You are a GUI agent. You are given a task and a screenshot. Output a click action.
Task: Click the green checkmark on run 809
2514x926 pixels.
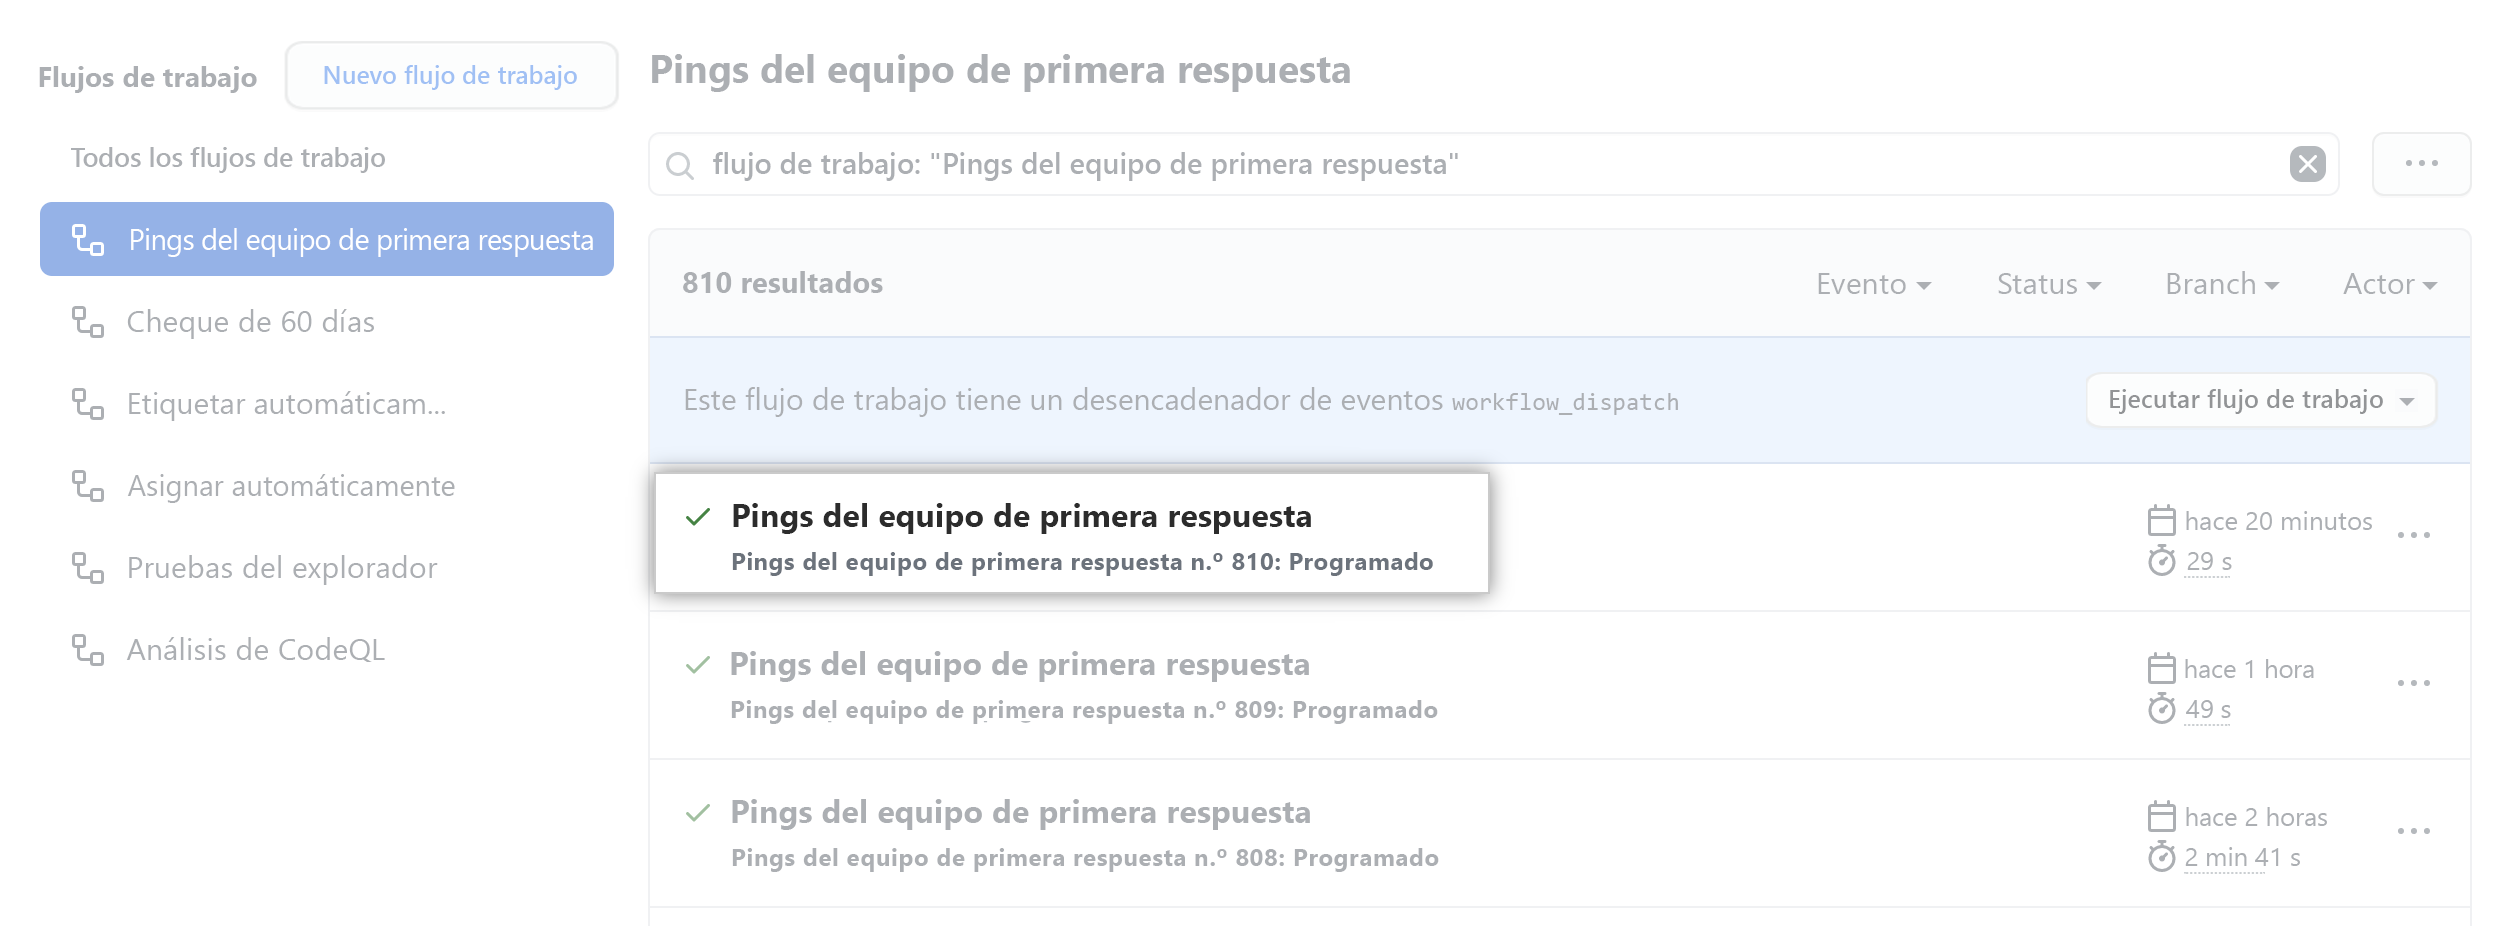697,663
